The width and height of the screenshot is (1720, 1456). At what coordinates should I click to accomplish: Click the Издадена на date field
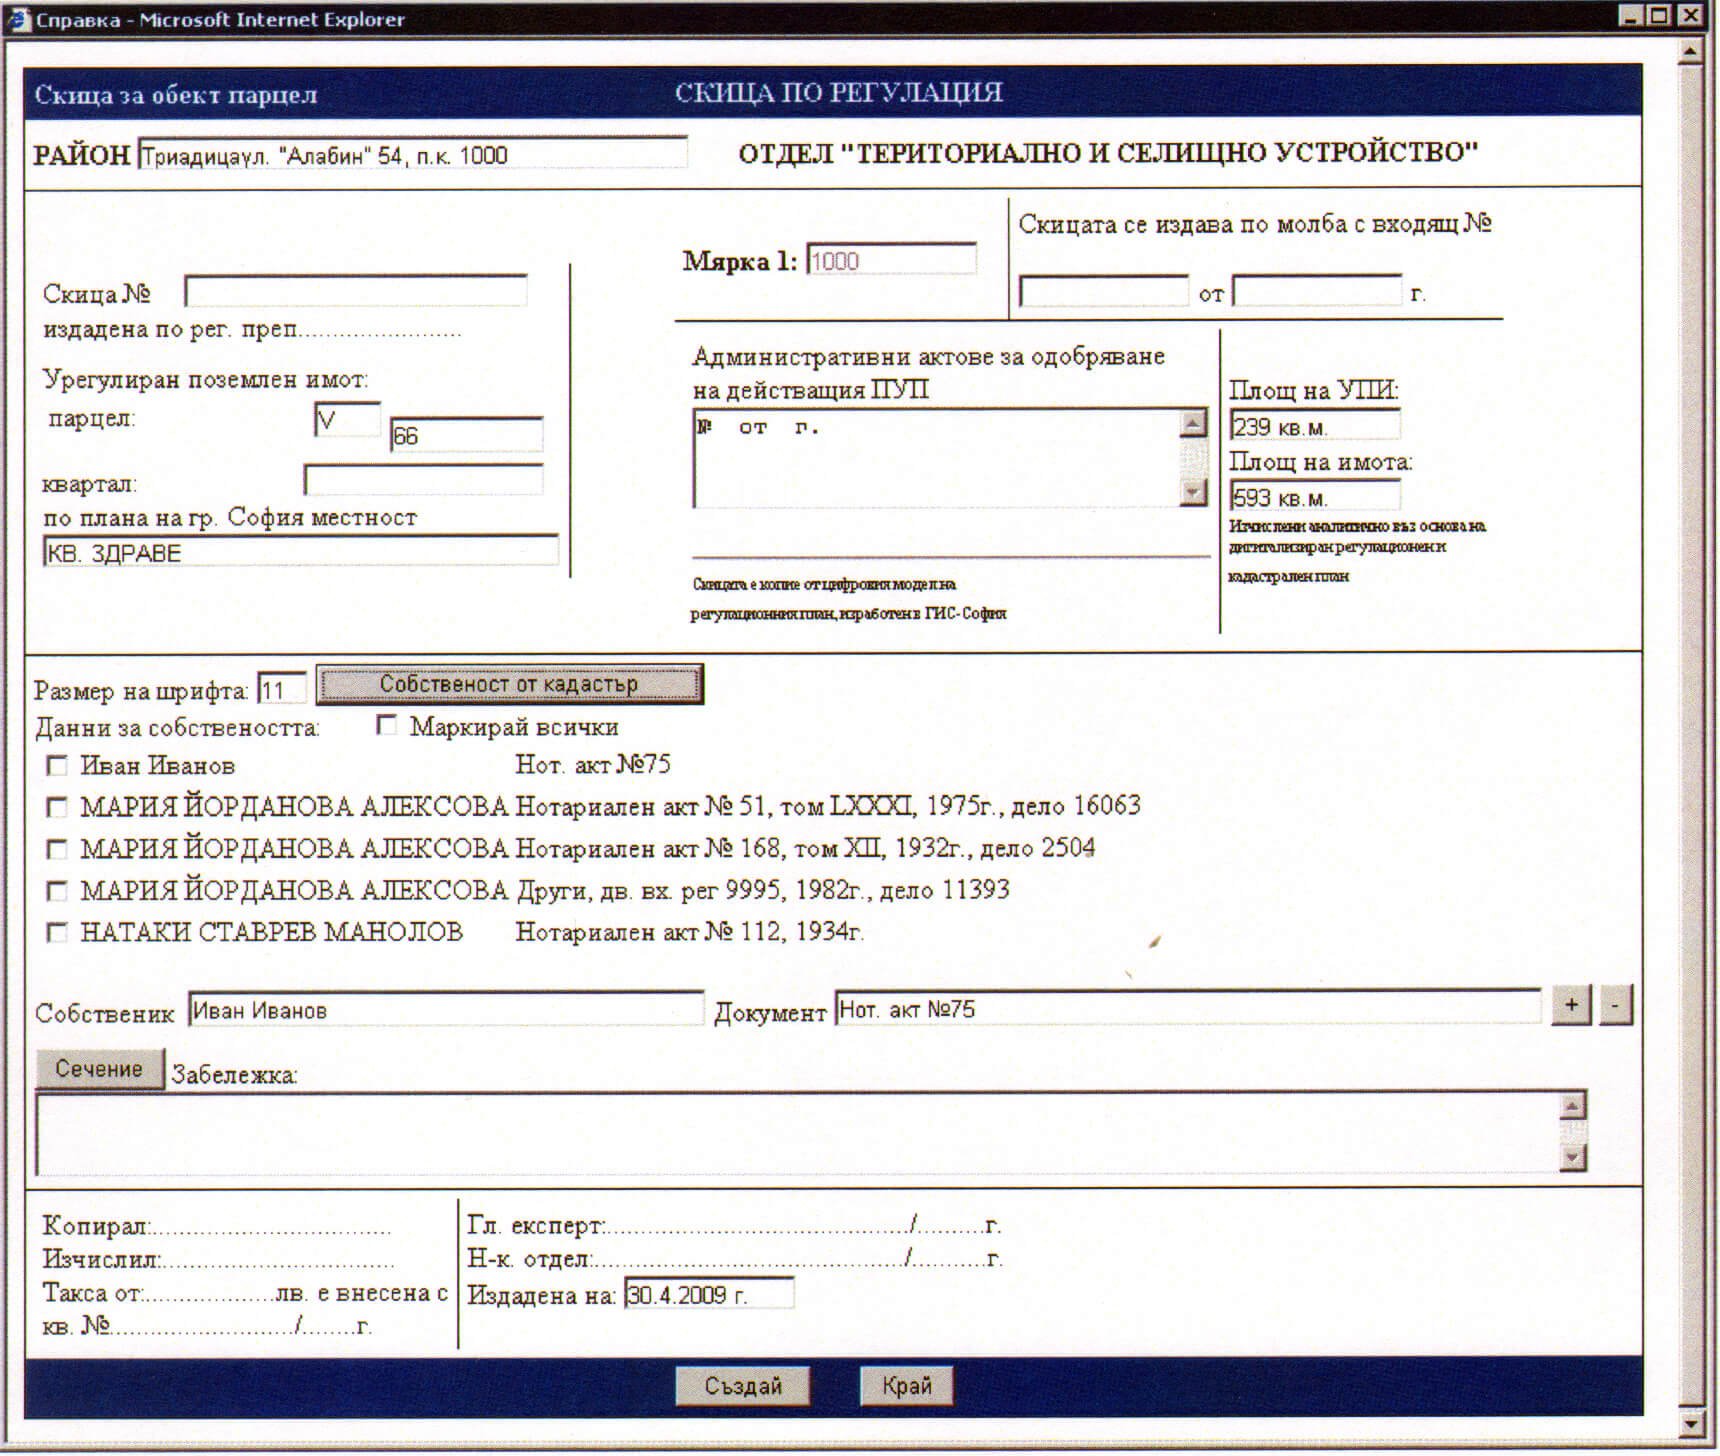[x=709, y=1294]
